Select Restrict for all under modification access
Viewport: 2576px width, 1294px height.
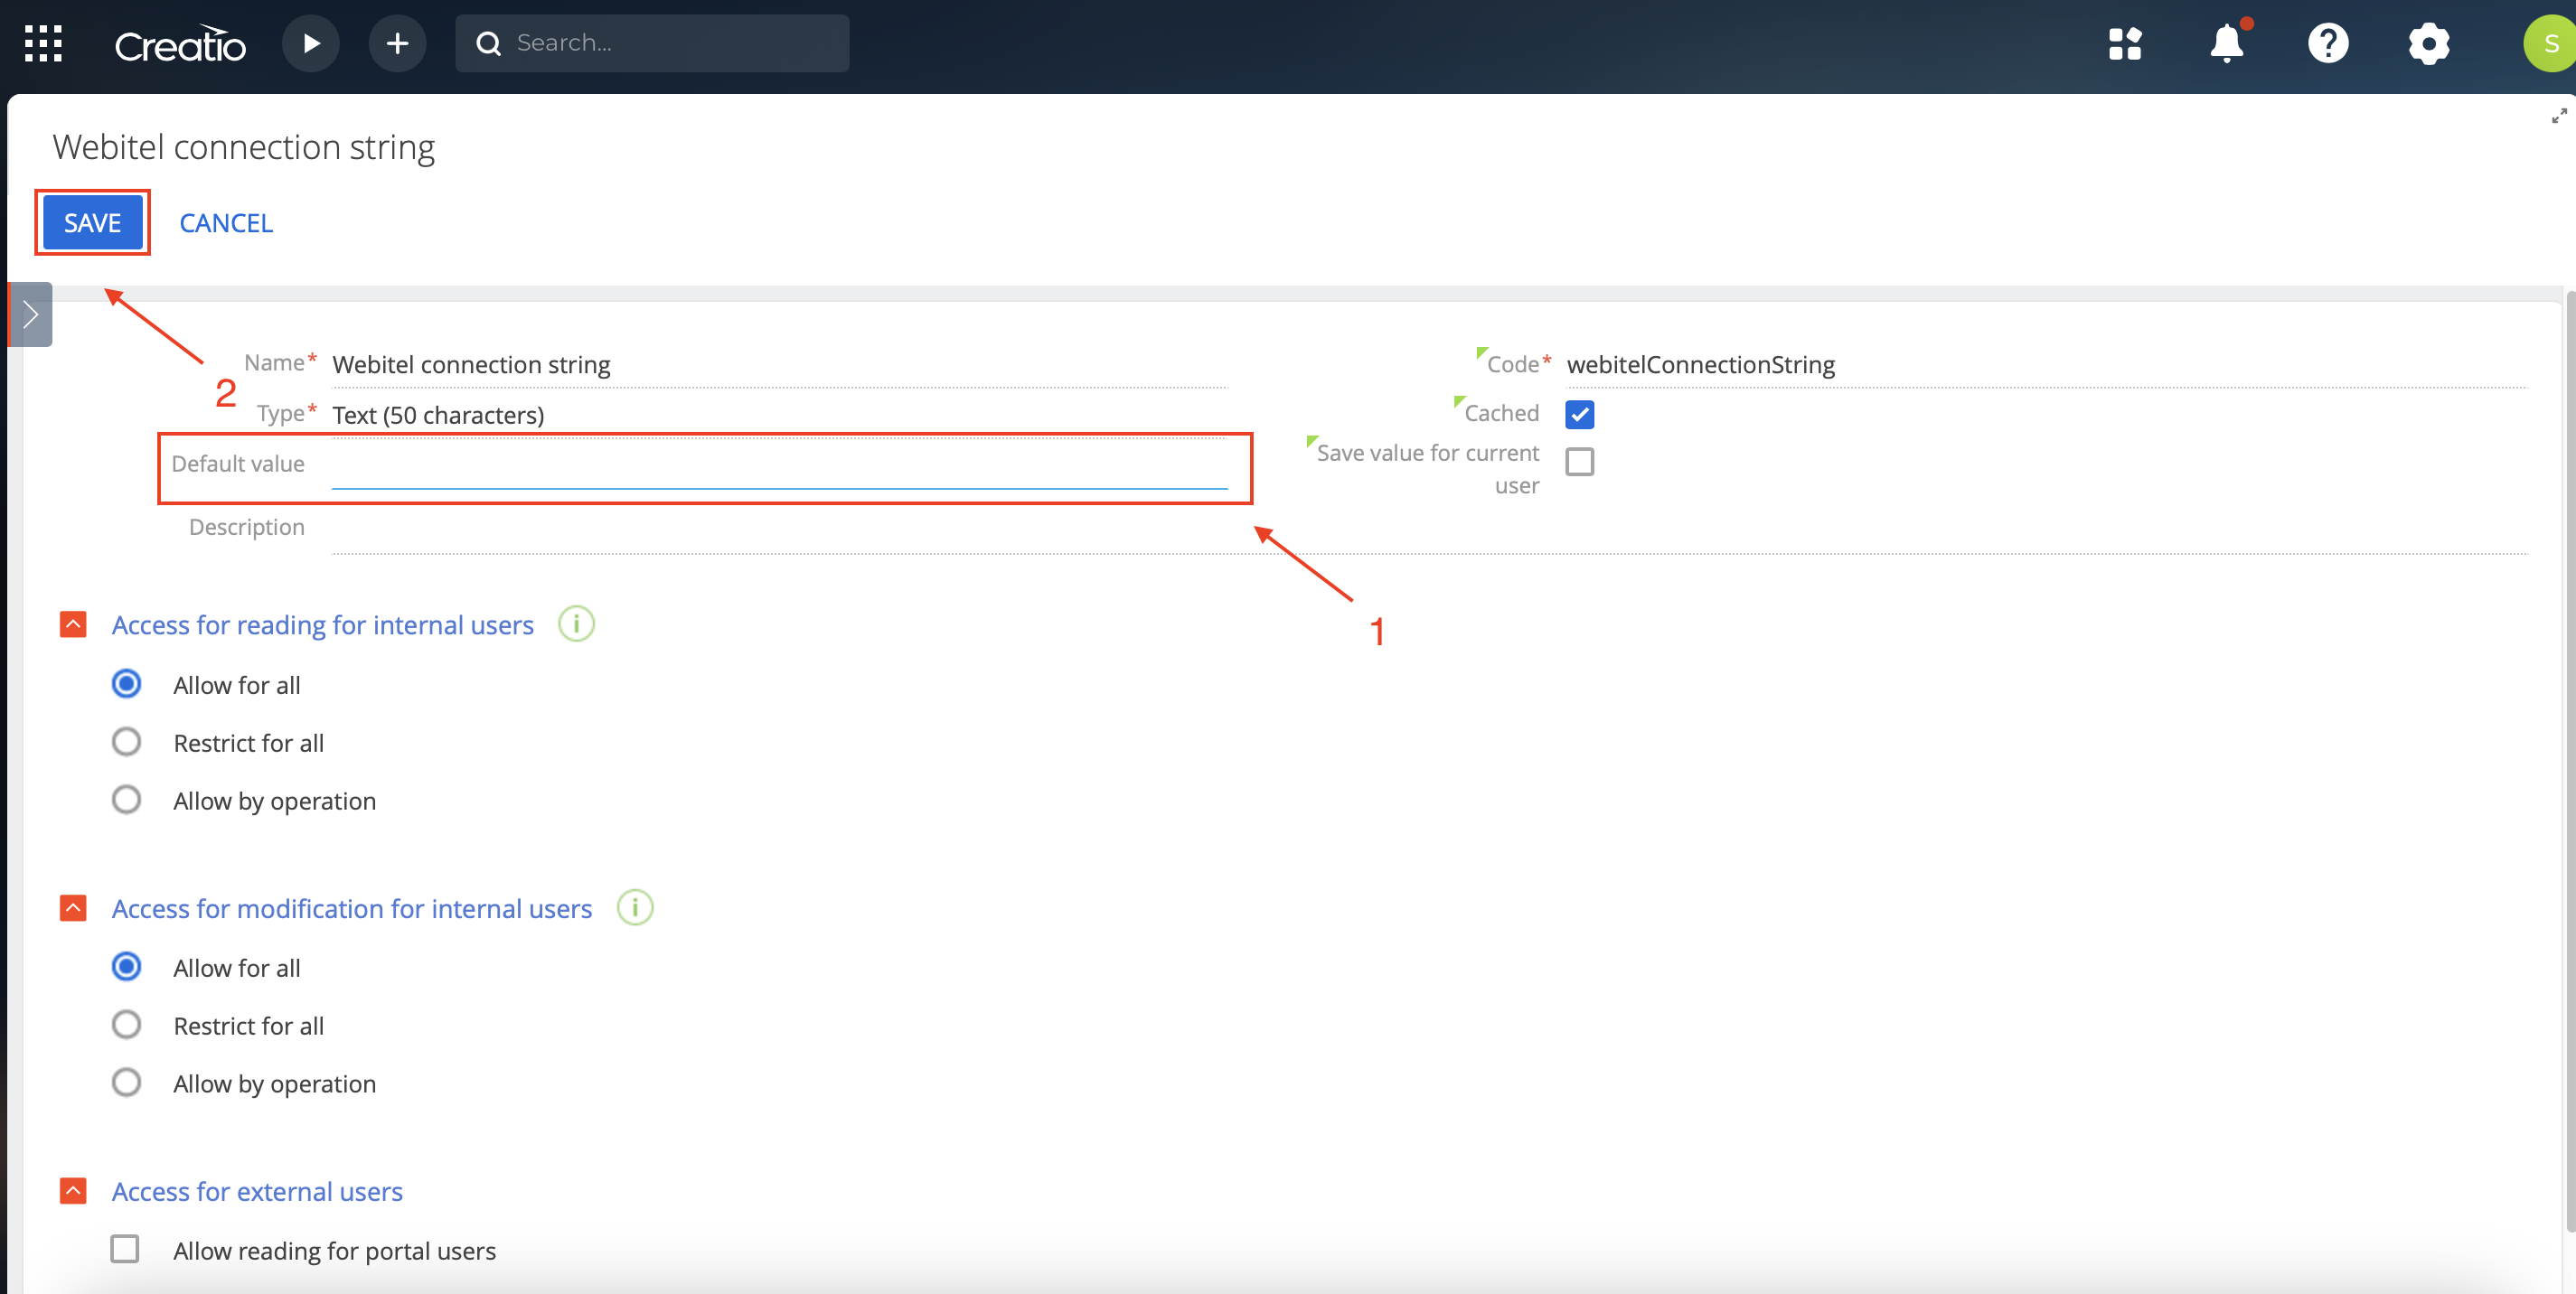(x=126, y=1025)
